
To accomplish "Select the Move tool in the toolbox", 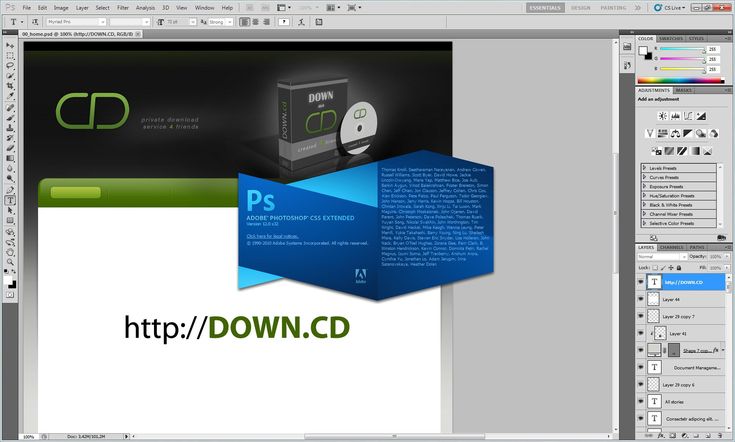I will click(10, 45).
